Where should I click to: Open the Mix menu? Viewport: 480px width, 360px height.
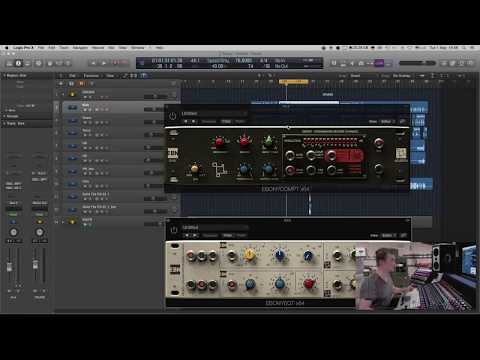click(111, 48)
